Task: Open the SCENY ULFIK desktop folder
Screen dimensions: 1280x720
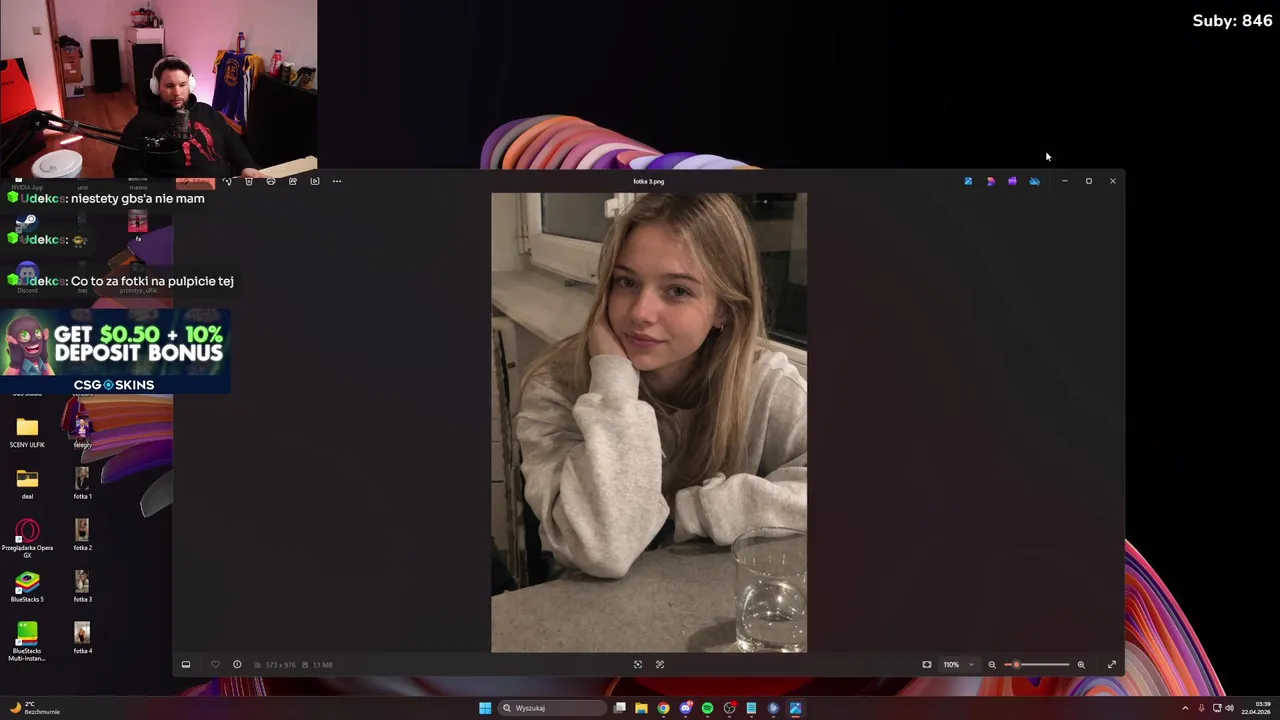Action: (x=27, y=432)
